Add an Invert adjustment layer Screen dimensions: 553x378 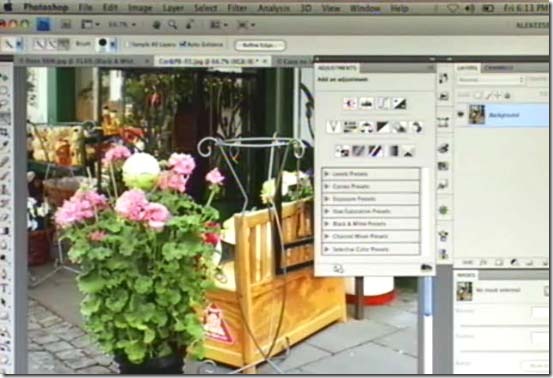342,151
